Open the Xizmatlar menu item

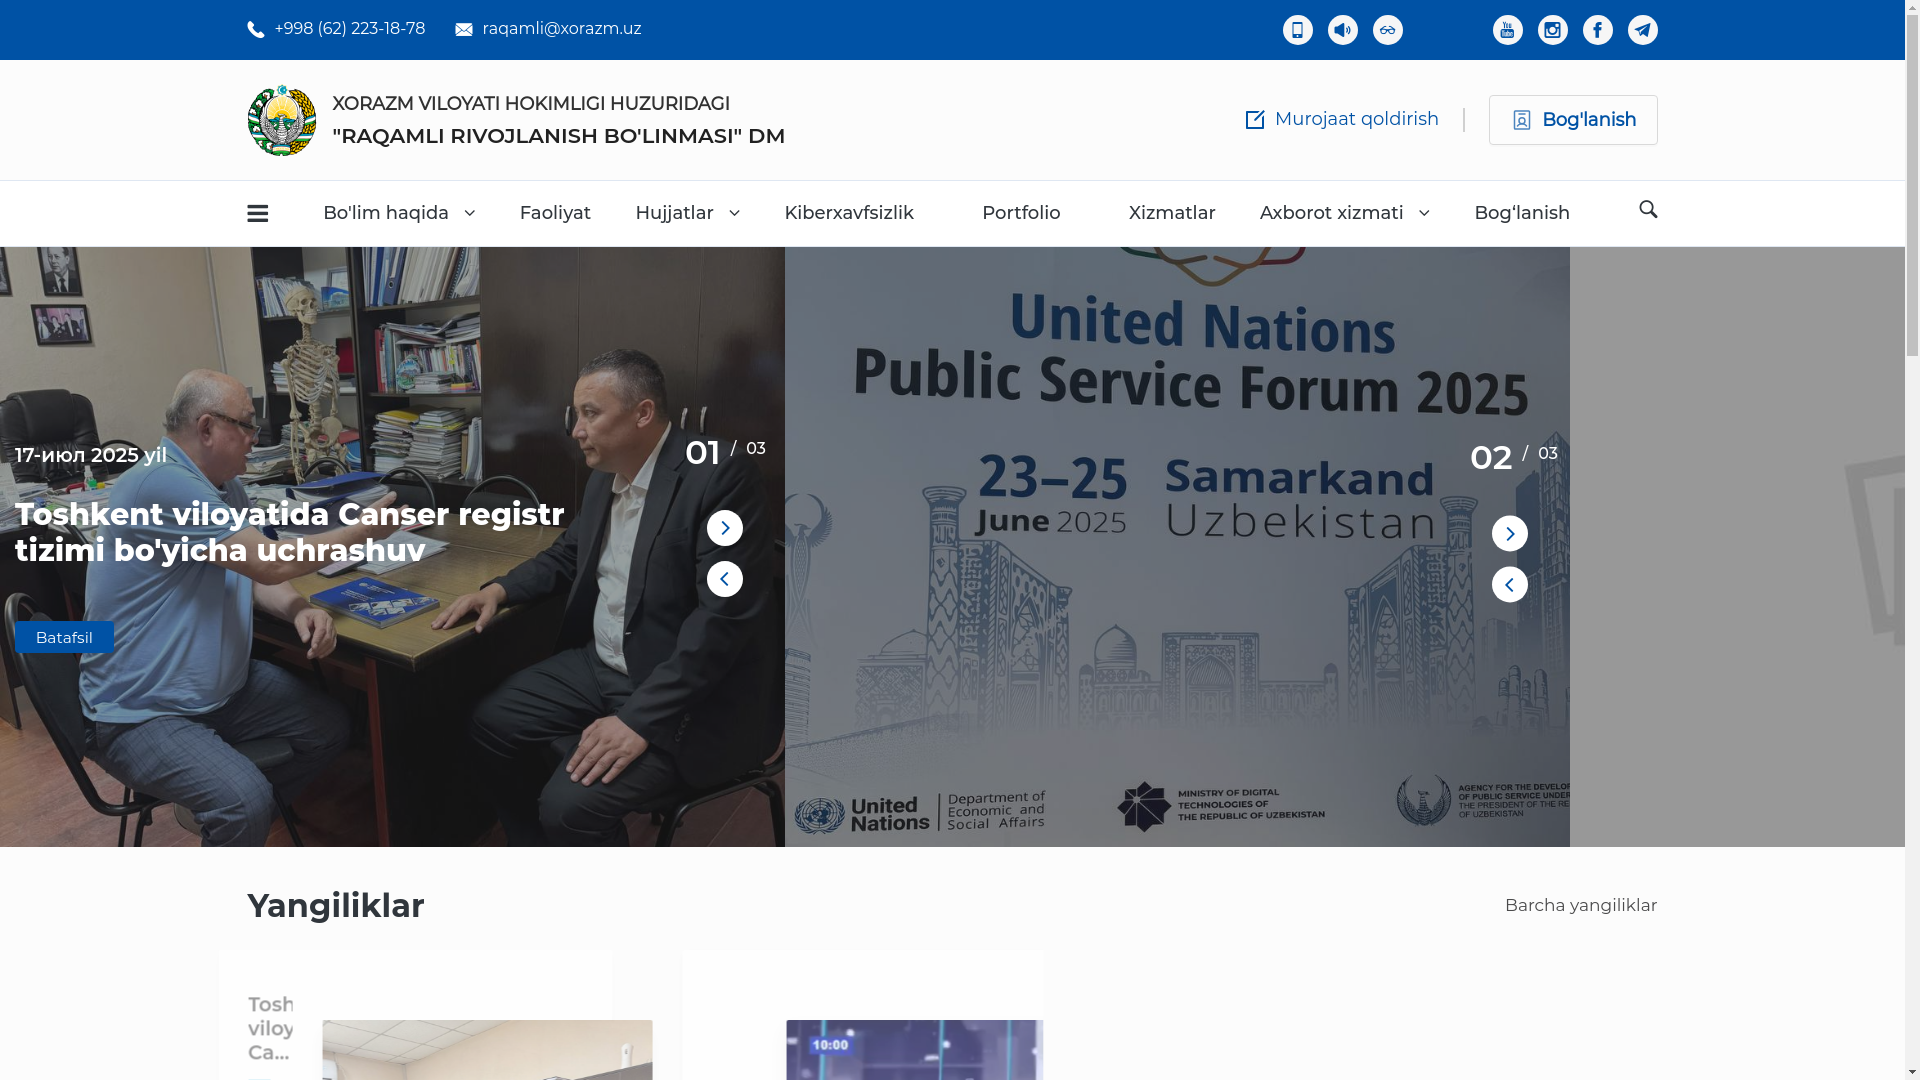click(x=1172, y=213)
